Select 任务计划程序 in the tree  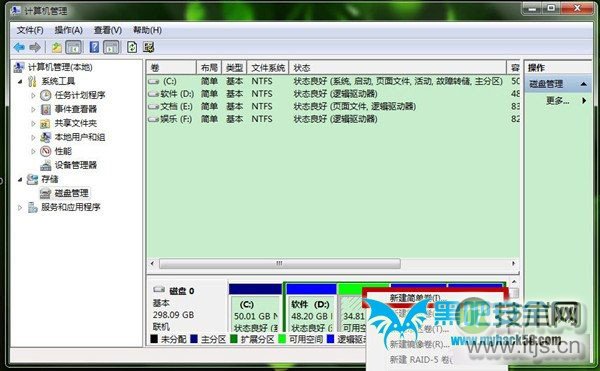[80, 95]
